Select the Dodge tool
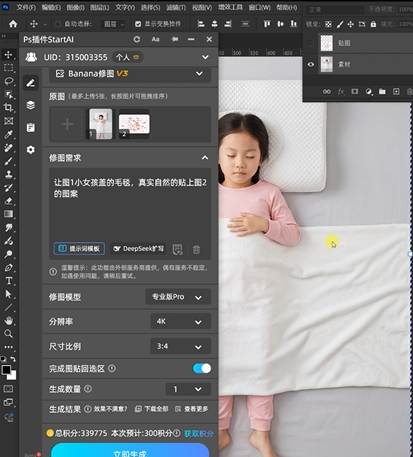The height and width of the screenshot is (457, 413). [x=8, y=254]
